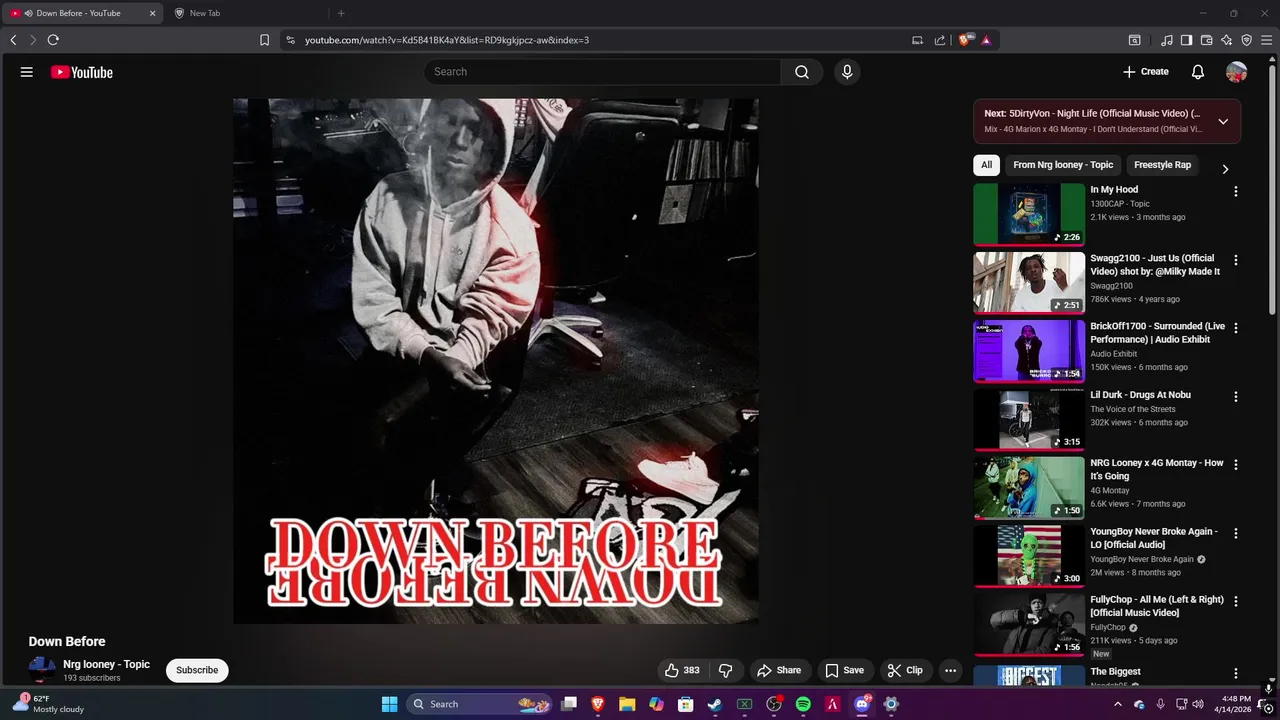Reload the page in browser toolbar
The height and width of the screenshot is (720, 1280).
click(x=53, y=40)
